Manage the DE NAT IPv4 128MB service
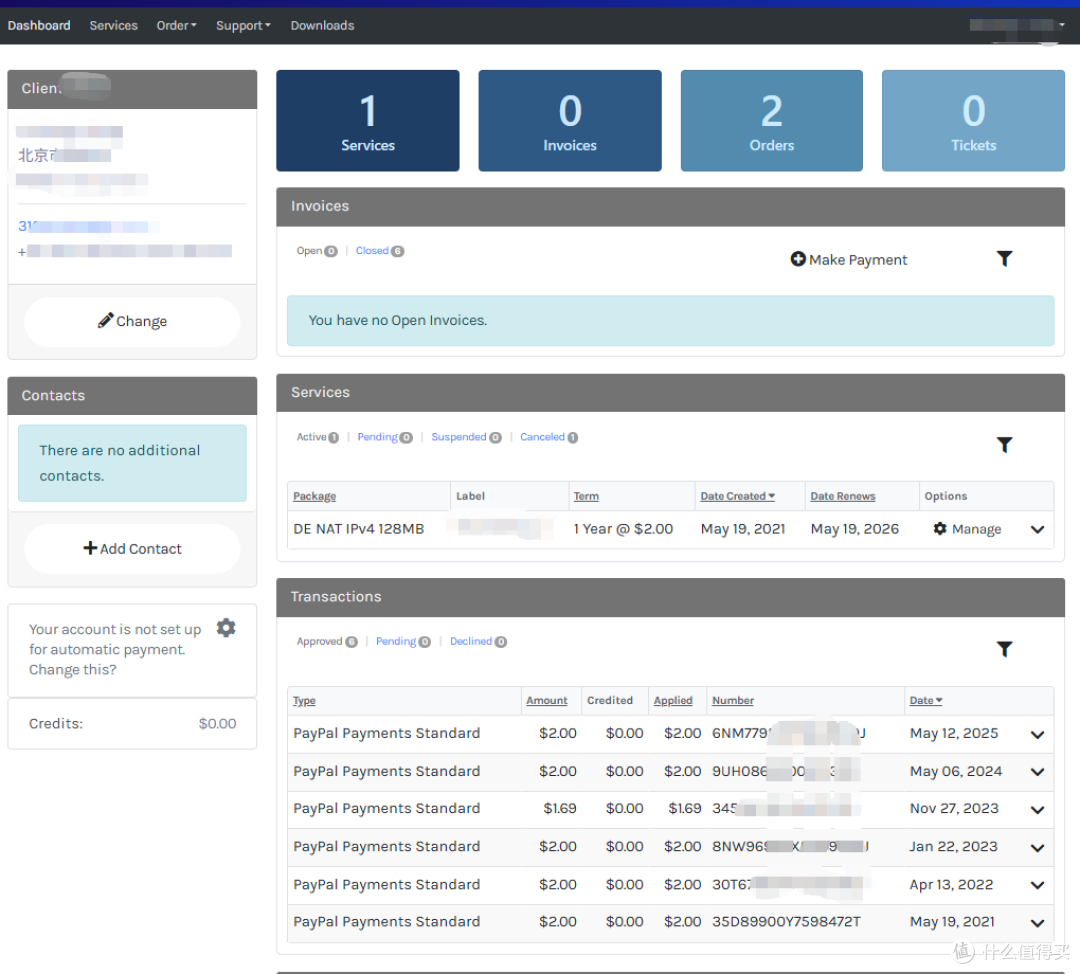The height and width of the screenshot is (974, 1080). pyautogui.click(x=967, y=529)
